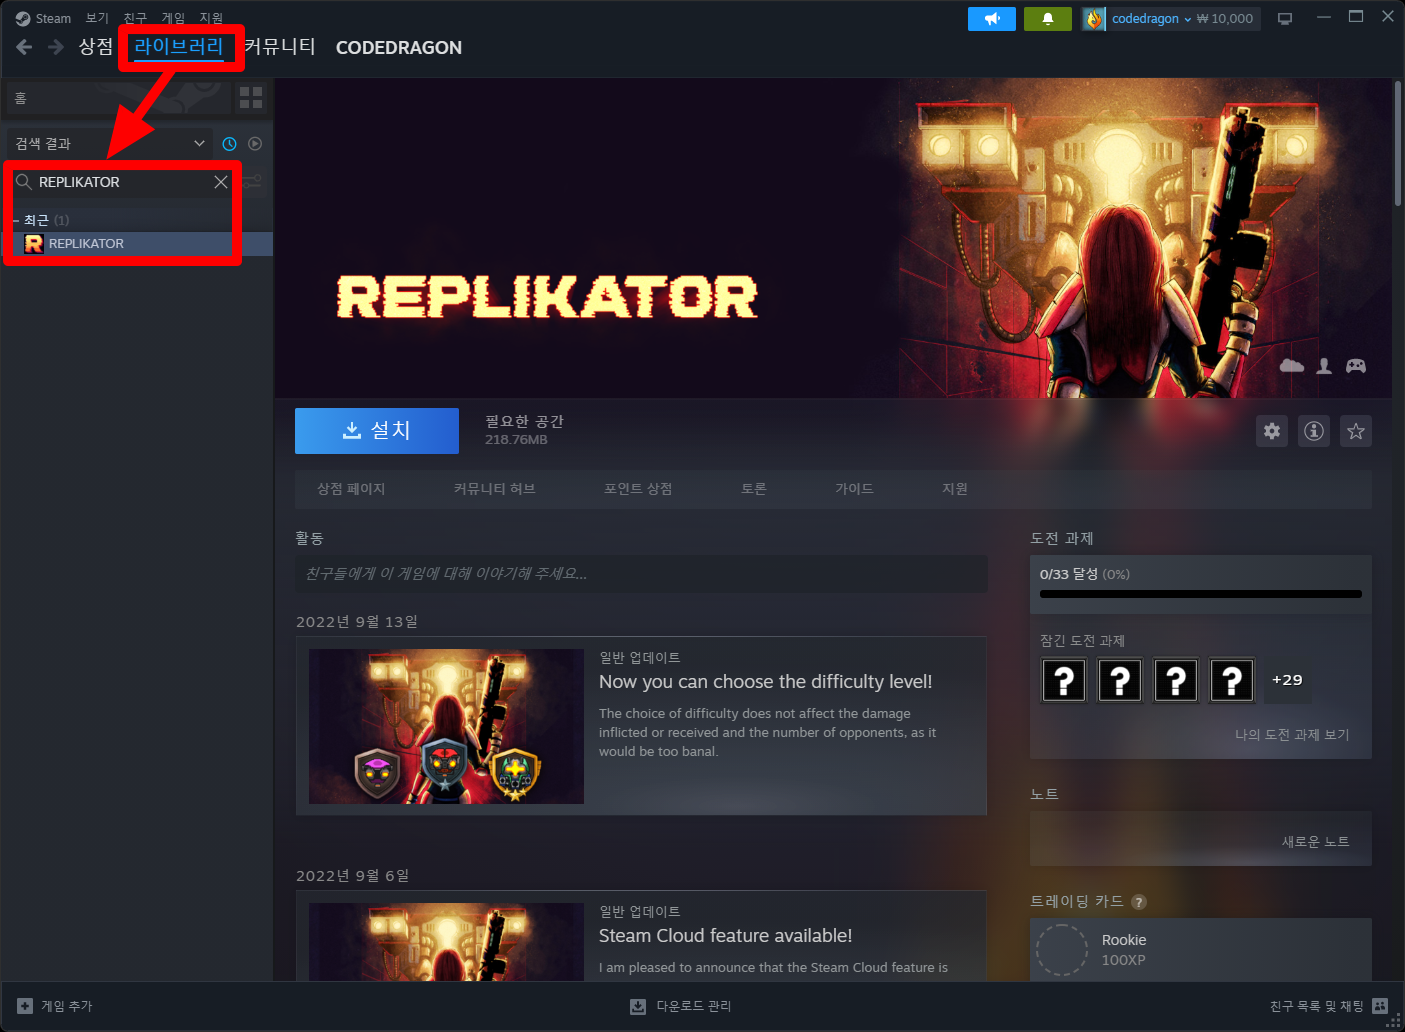Open the 지원 menu in the menu bar

point(211,18)
